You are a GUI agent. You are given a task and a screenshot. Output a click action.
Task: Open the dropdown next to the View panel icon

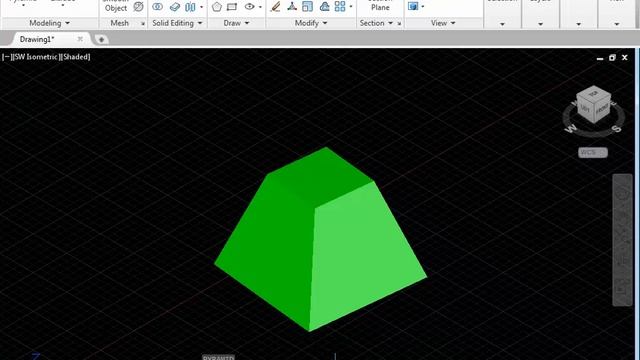(423, 7)
